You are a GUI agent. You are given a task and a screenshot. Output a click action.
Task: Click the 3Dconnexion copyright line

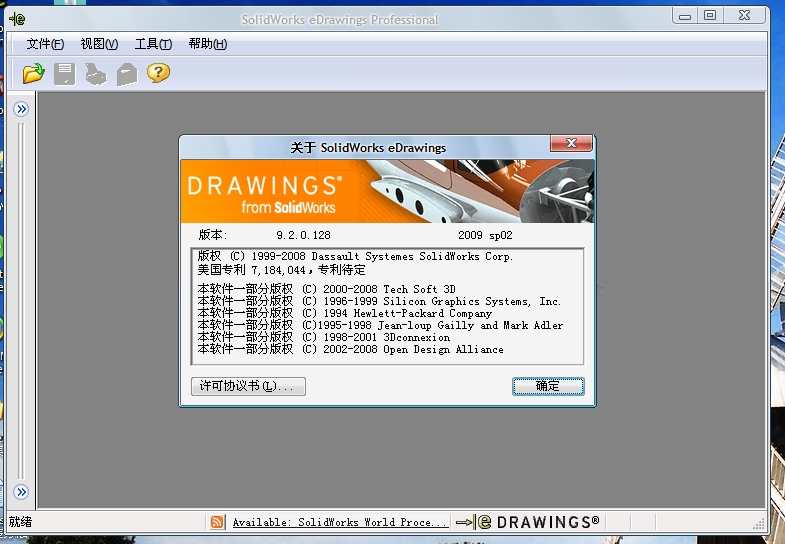pyautogui.click(x=323, y=337)
